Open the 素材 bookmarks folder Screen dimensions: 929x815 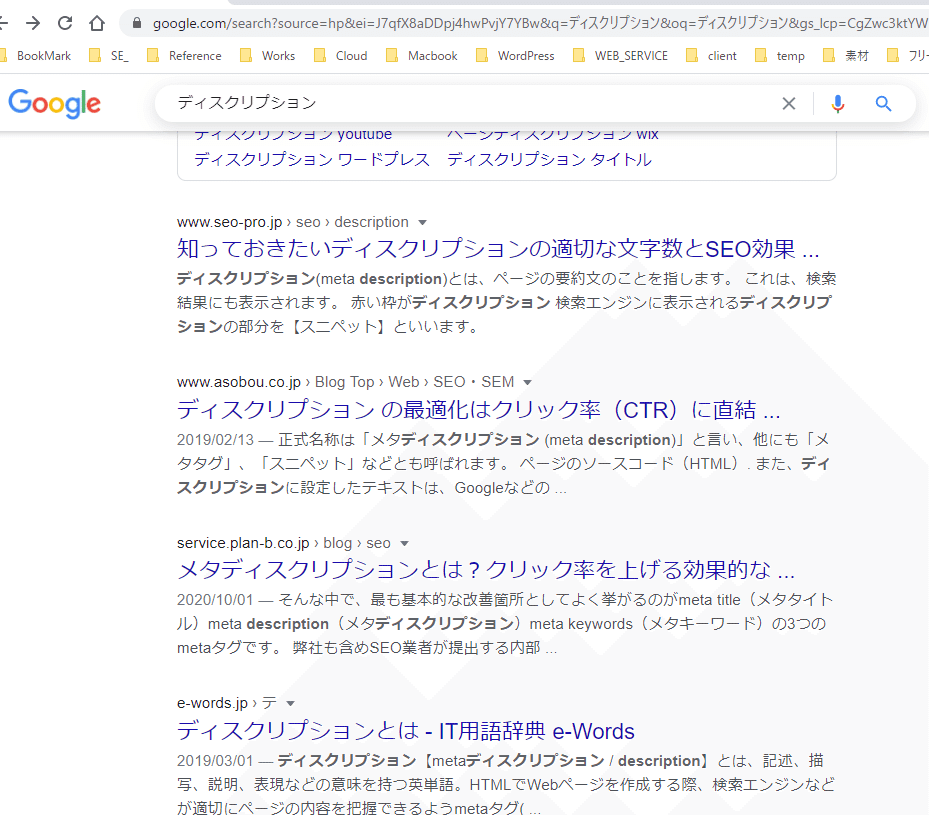tap(846, 56)
